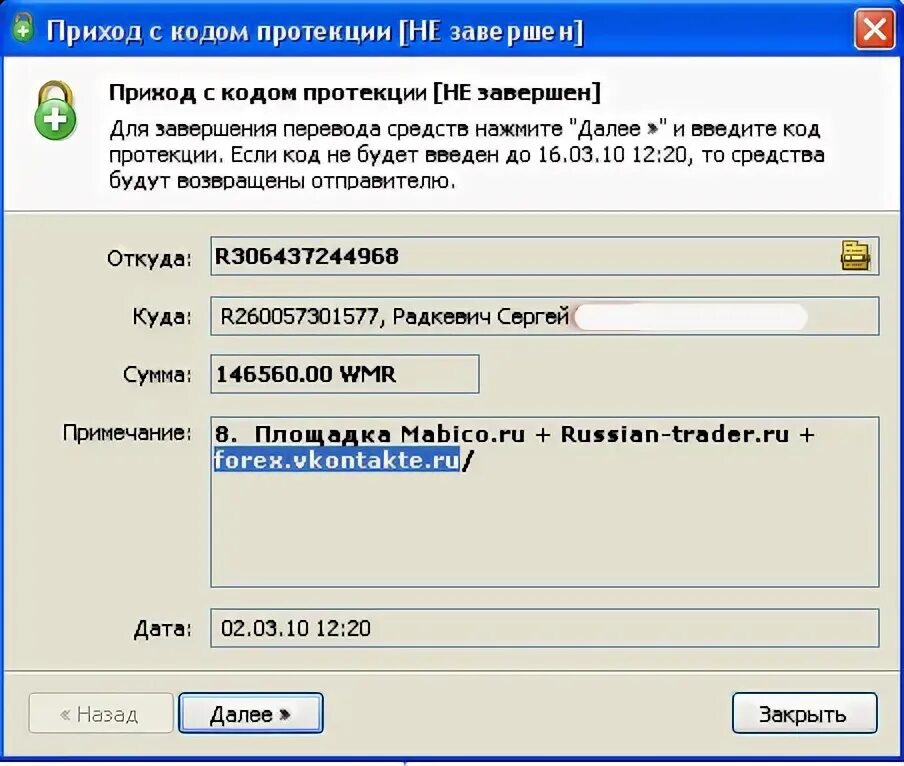The image size is (904, 766).
Task: Click the protection-code padlock icon in title bar
Action: pos(23,29)
